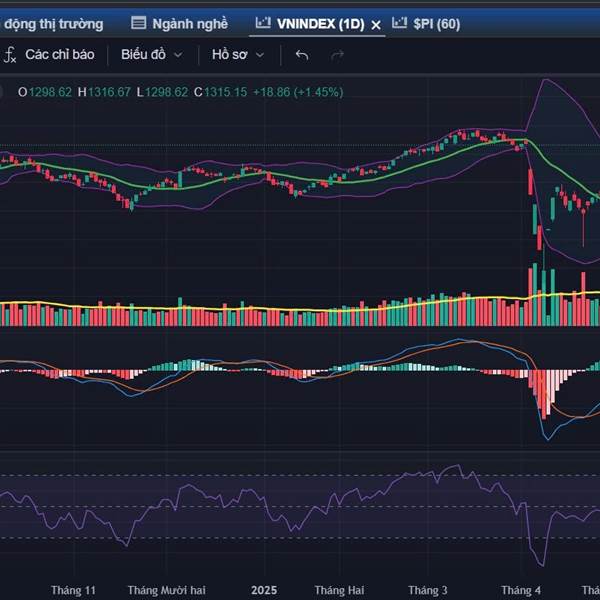The height and width of the screenshot is (600, 600).
Task: Click the Tháng 3 axis label
Action: coord(427,590)
